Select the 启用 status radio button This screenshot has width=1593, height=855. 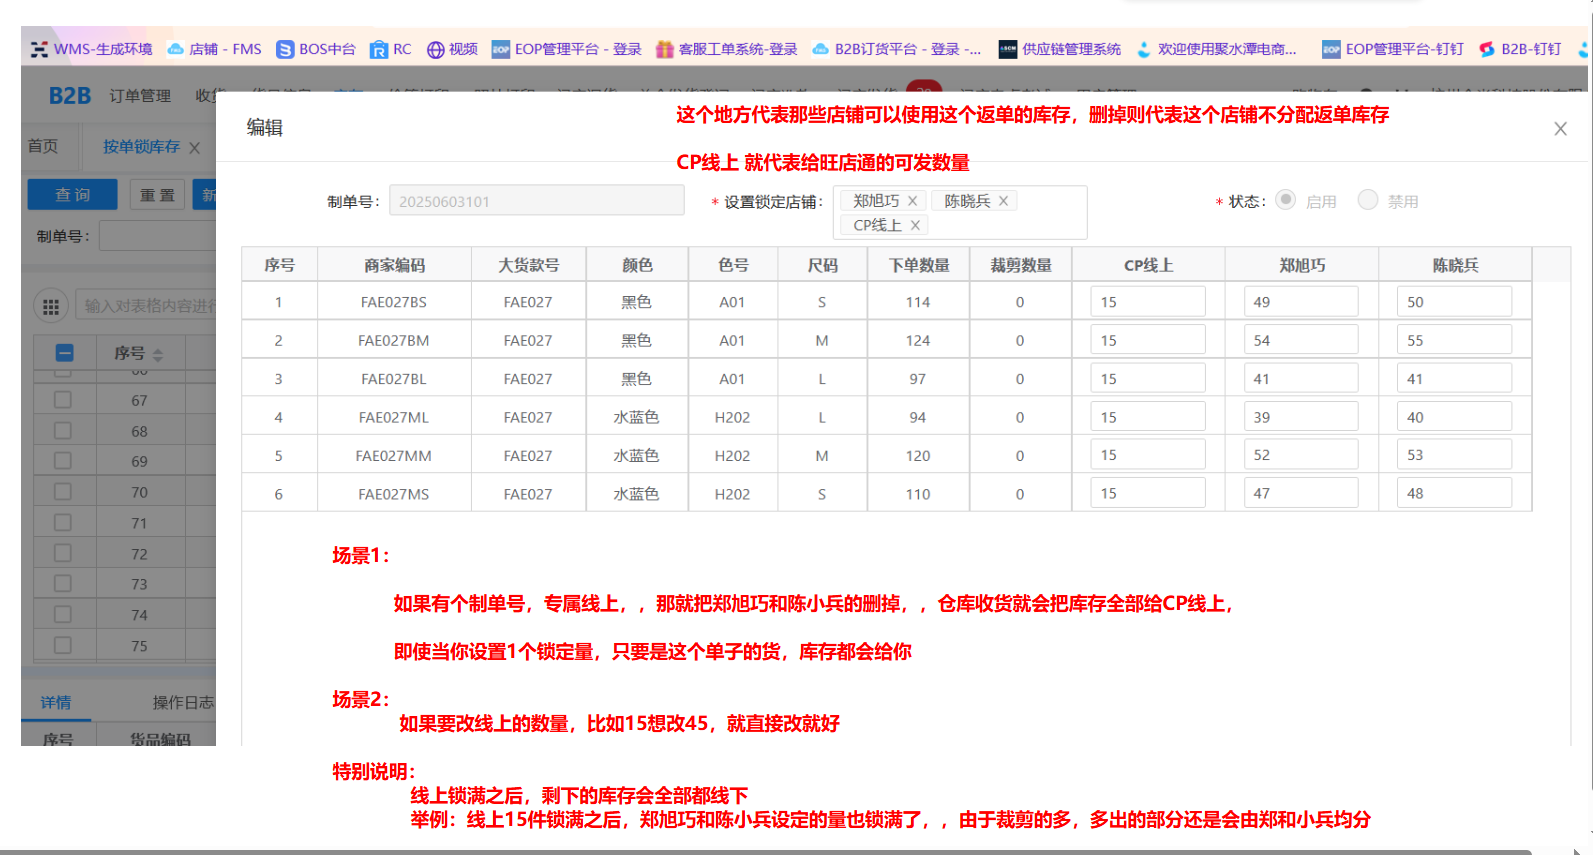1286,200
